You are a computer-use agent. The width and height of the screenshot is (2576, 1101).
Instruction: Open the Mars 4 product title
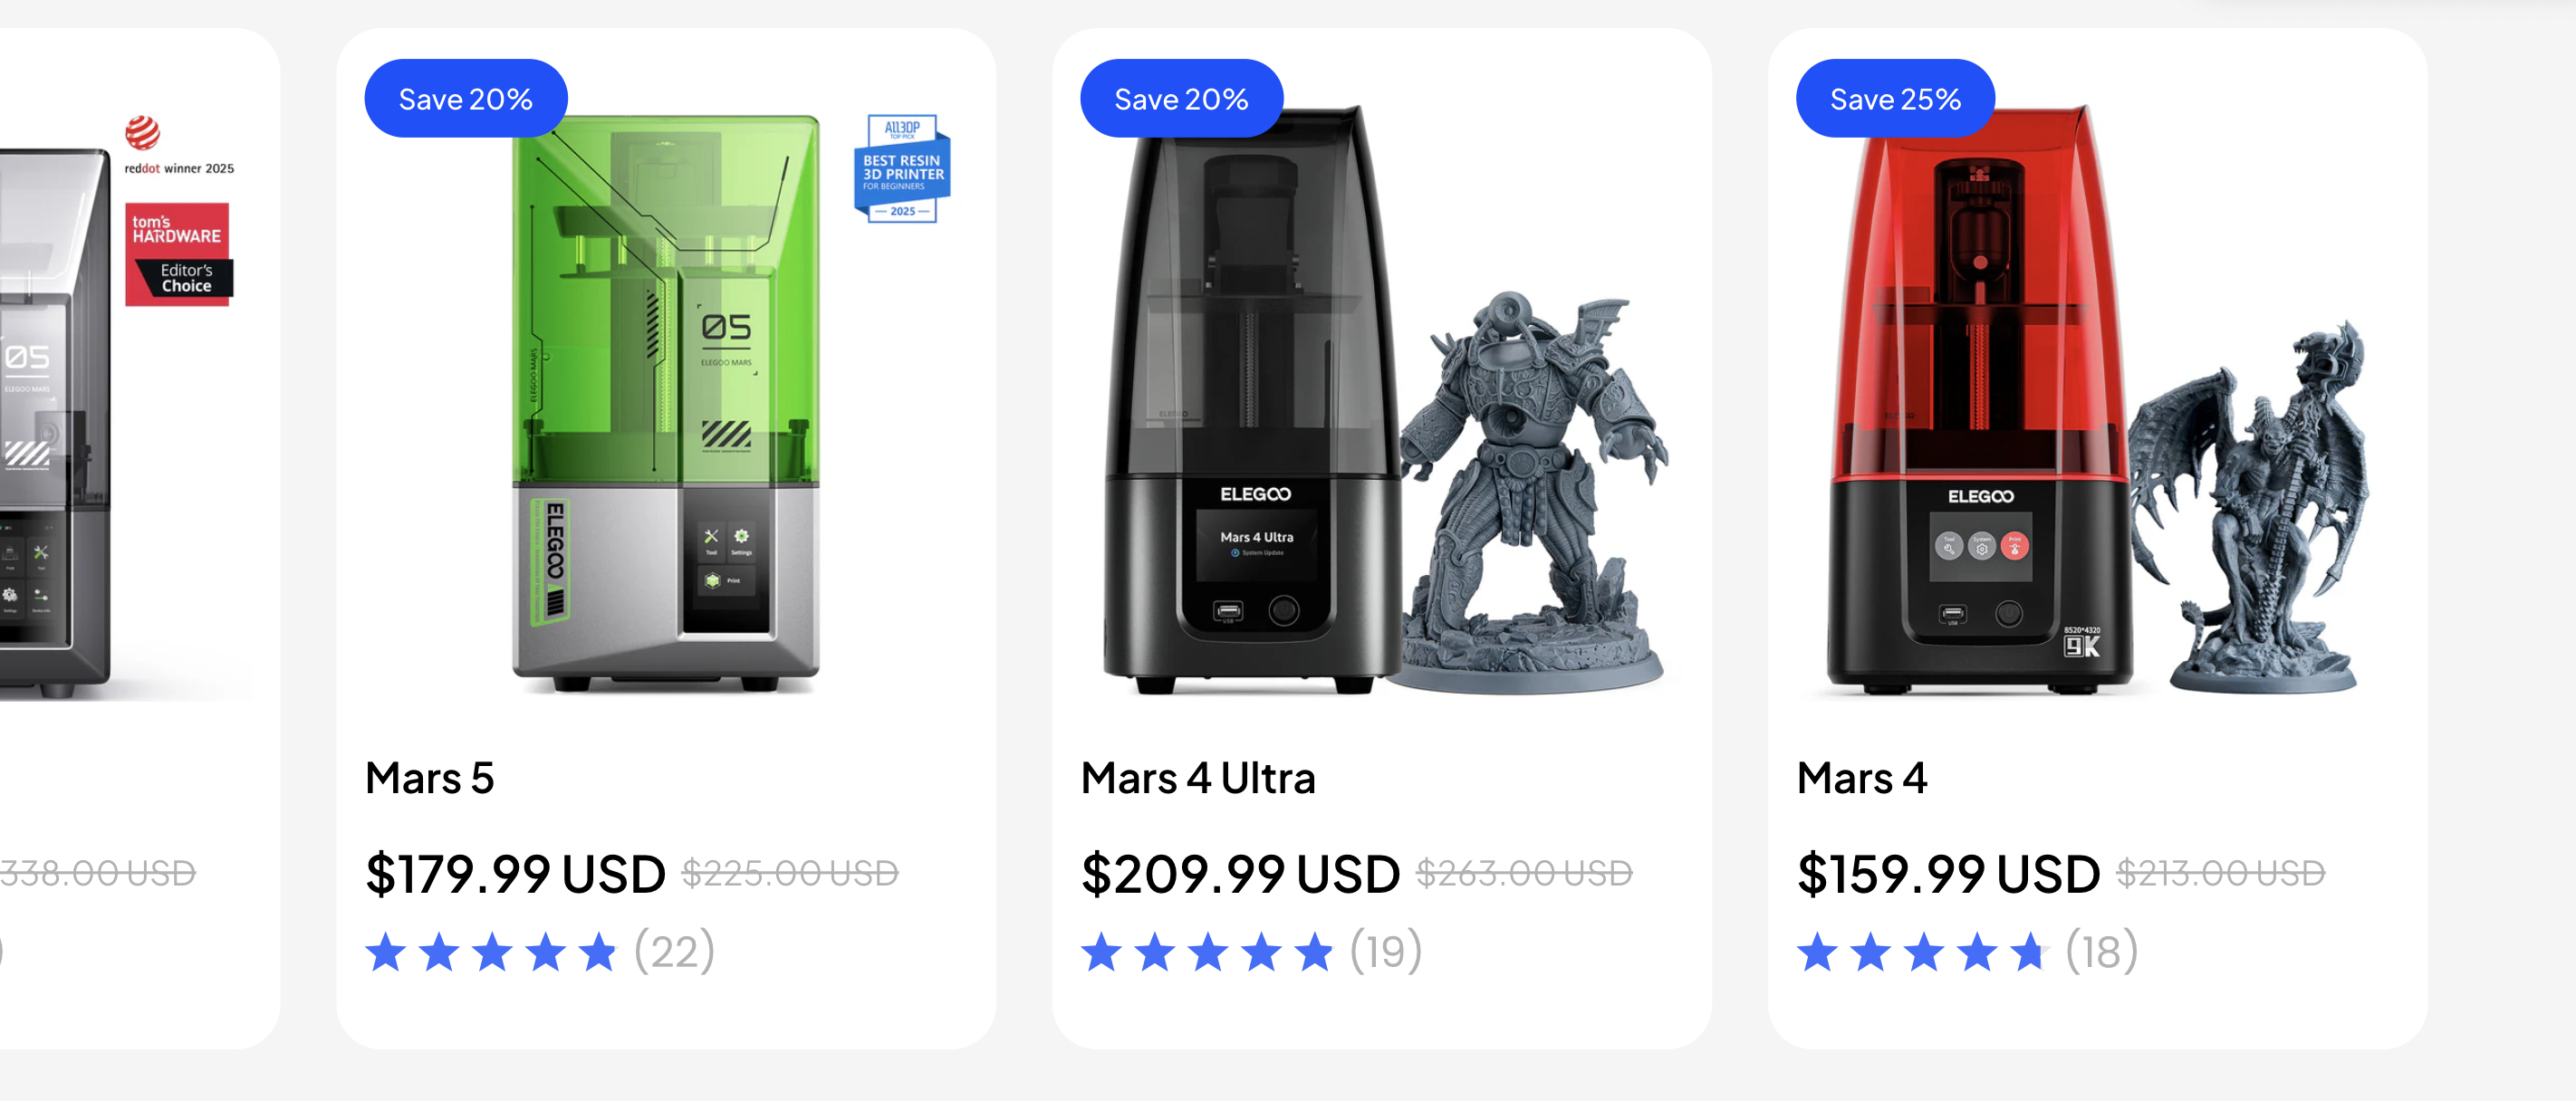click(1862, 777)
